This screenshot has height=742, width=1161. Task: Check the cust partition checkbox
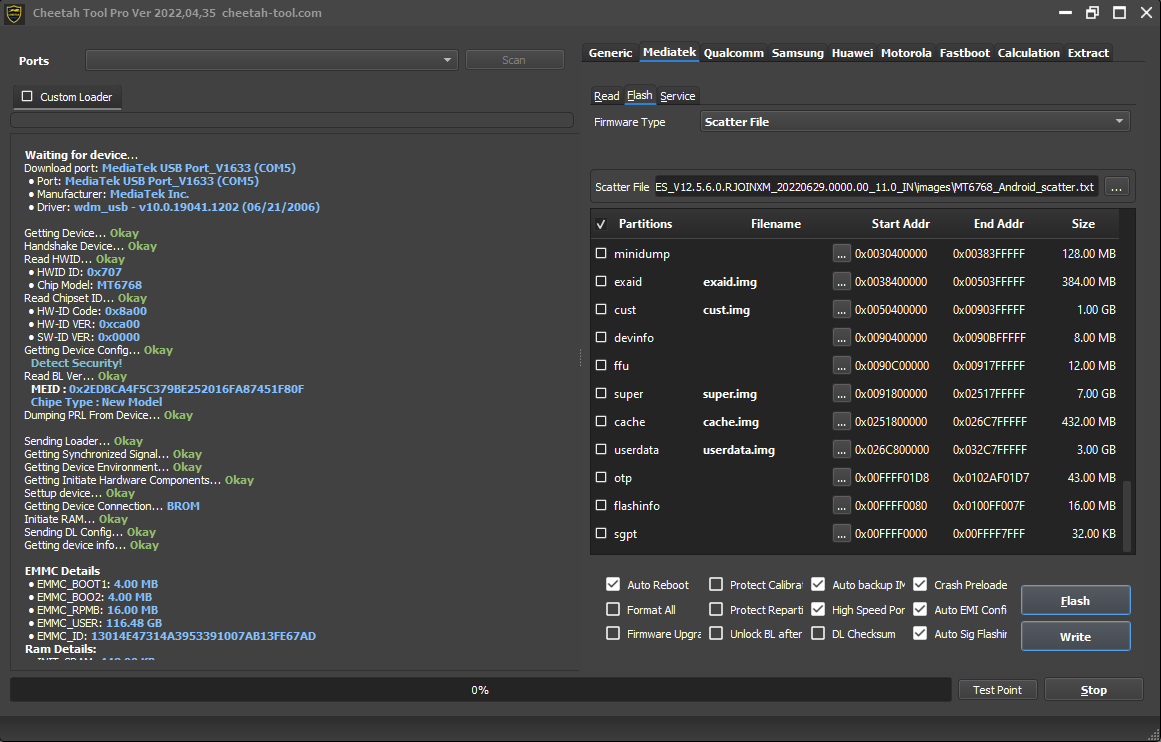click(x=601, y=310)
